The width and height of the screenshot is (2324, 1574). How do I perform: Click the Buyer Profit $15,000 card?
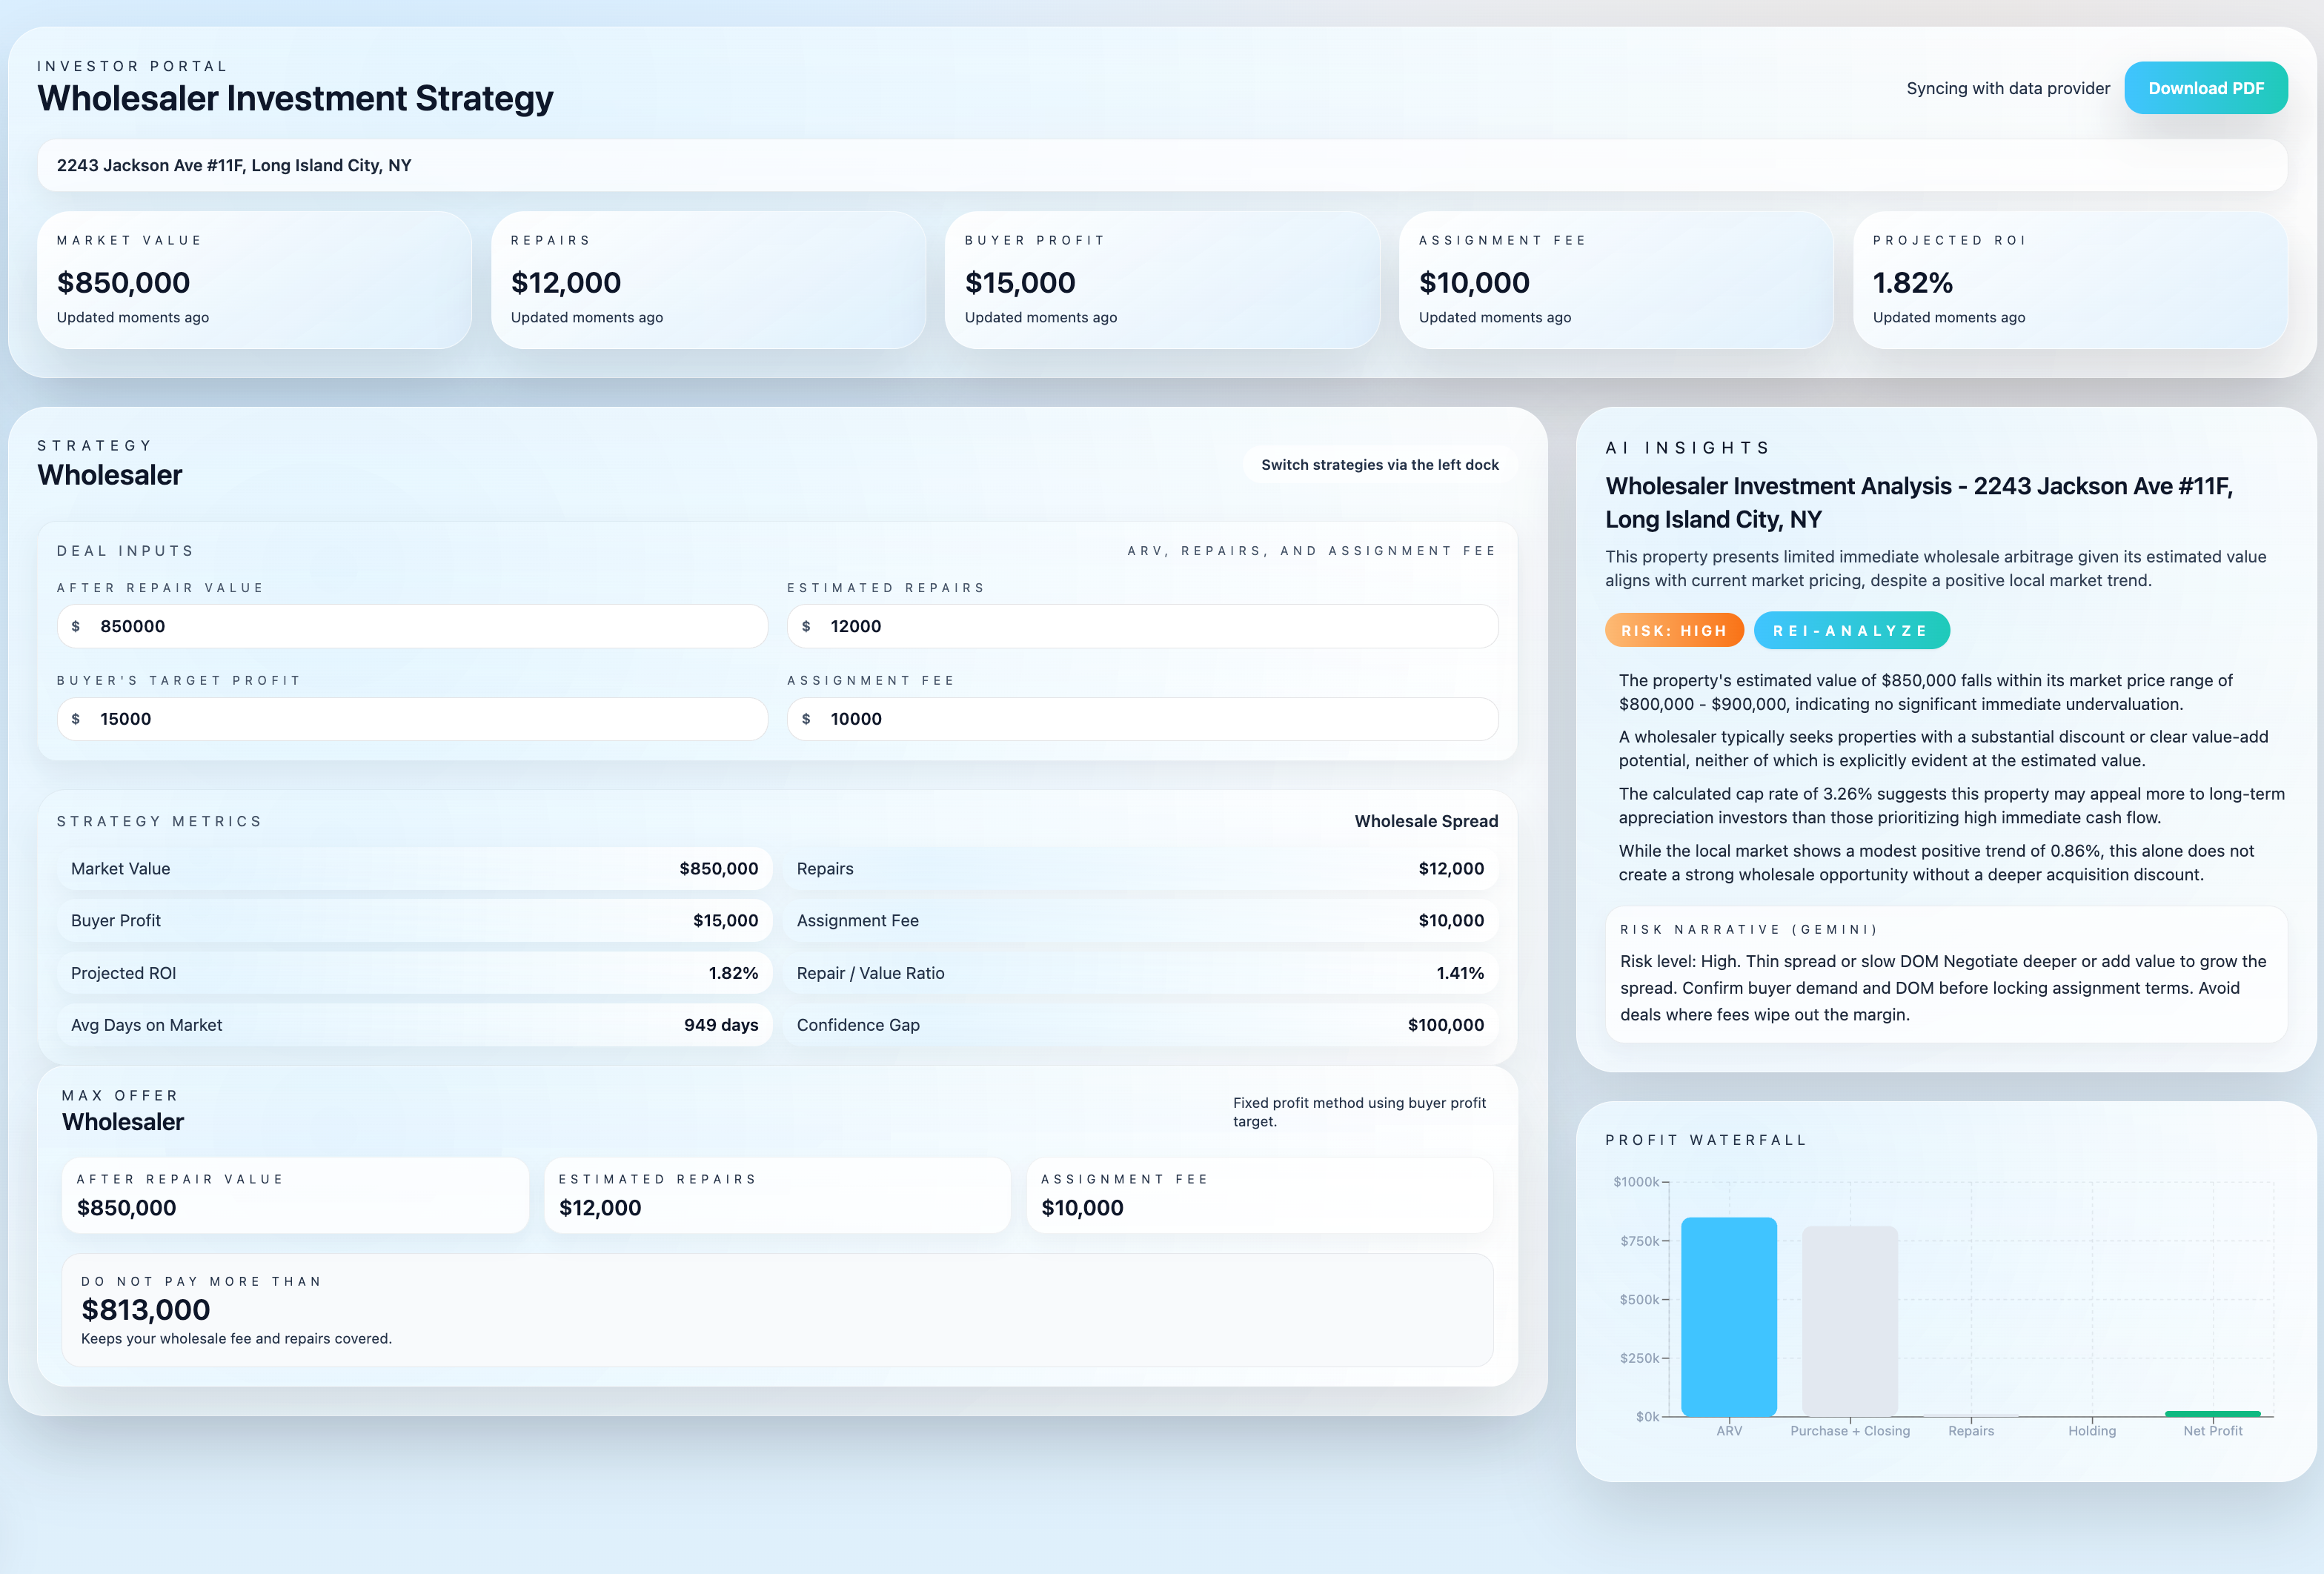click(1162, 281)
